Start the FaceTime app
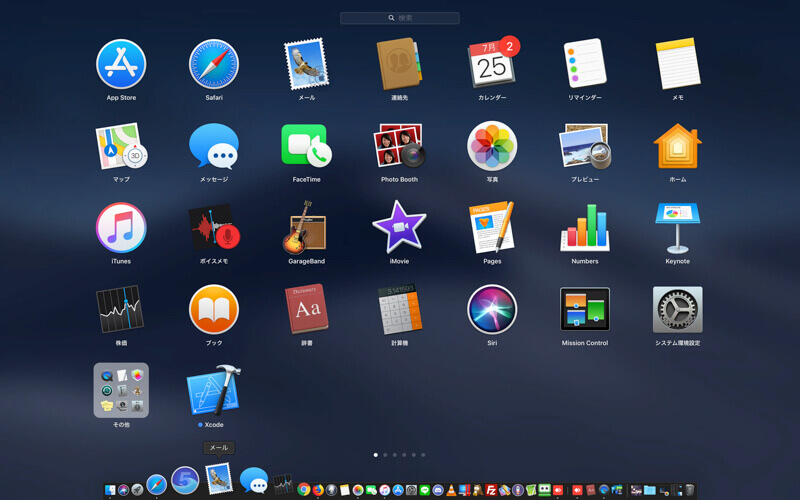This screenshot has width=800, height=500. pos(306,145)
